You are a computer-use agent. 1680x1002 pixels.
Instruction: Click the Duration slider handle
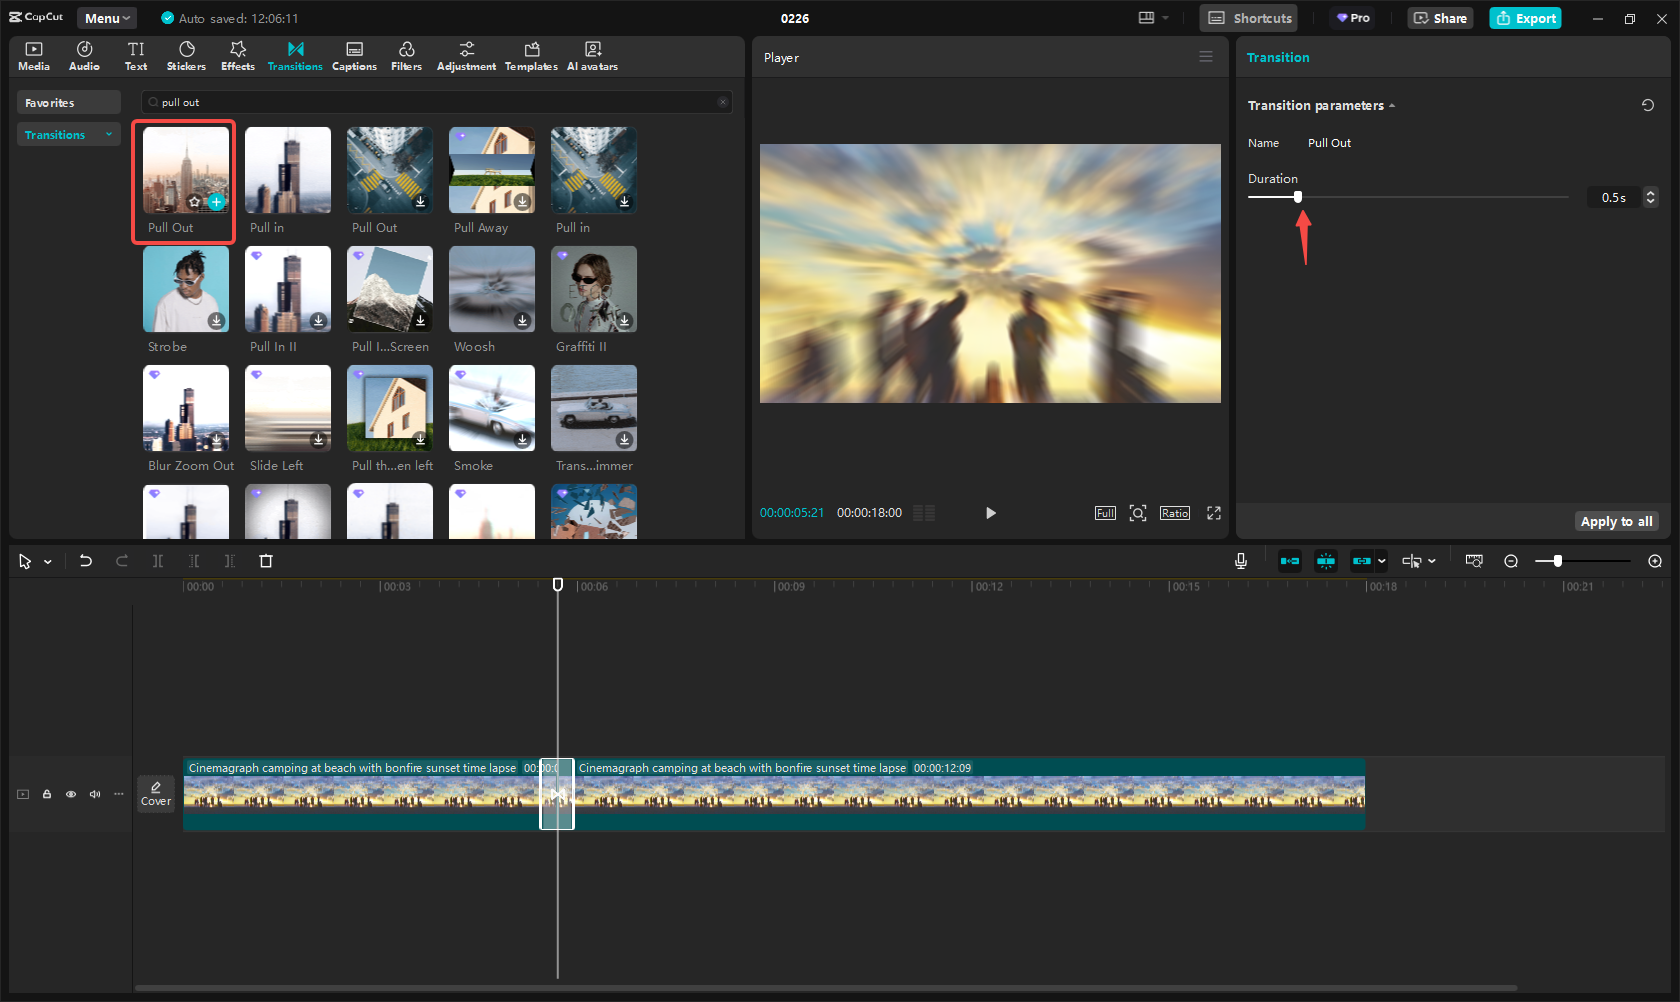pyautogui.click(x=1298, y=197)
